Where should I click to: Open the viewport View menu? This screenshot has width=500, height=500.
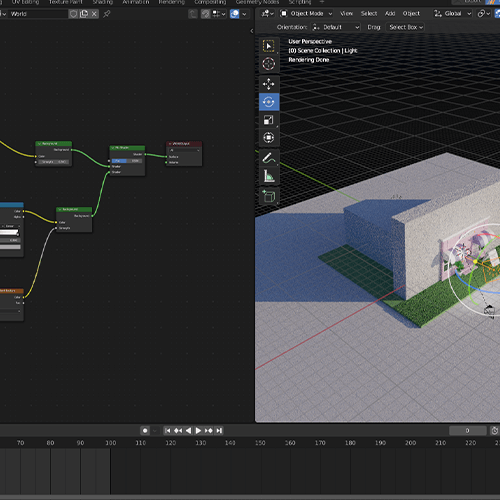click(x=346, y=14)
